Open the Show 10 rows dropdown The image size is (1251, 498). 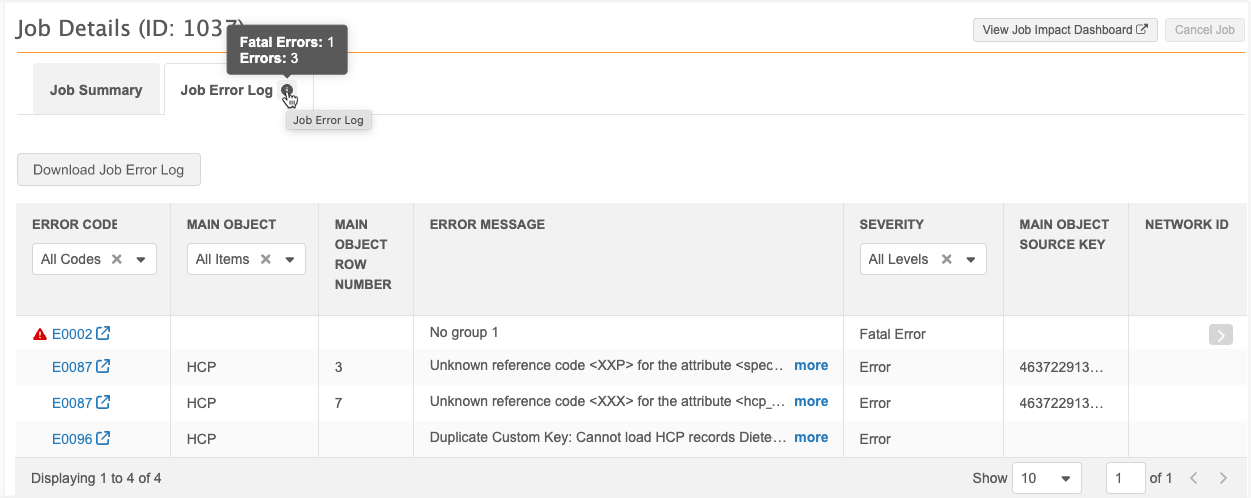coord(1047,478)
